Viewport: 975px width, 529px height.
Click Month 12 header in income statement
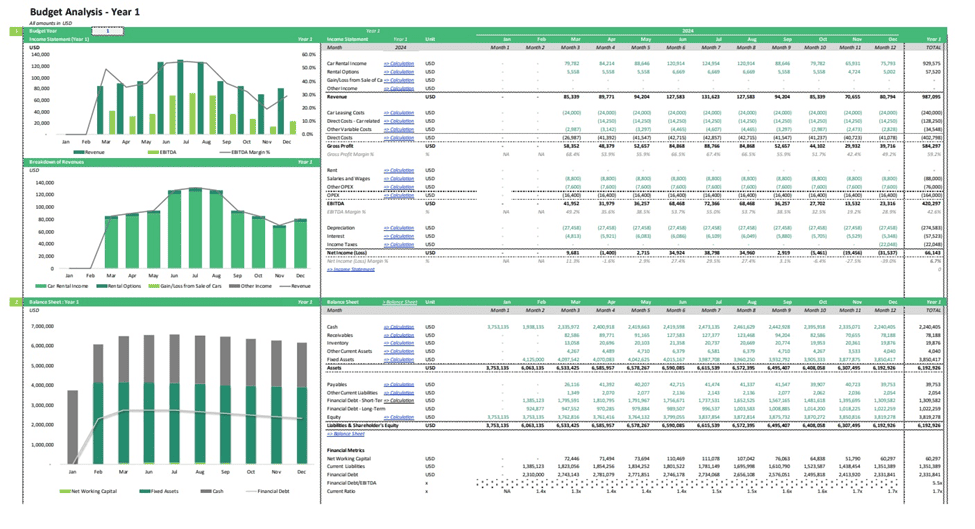point(885,47)
